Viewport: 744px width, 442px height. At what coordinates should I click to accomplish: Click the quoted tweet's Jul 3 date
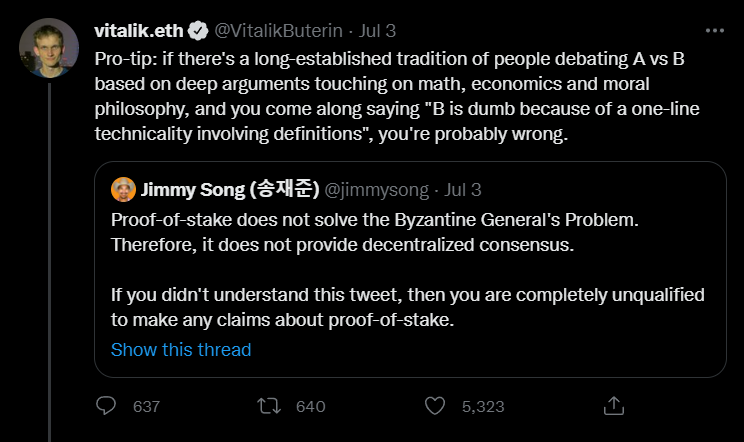pyautogui.click(x=462, y=189)
